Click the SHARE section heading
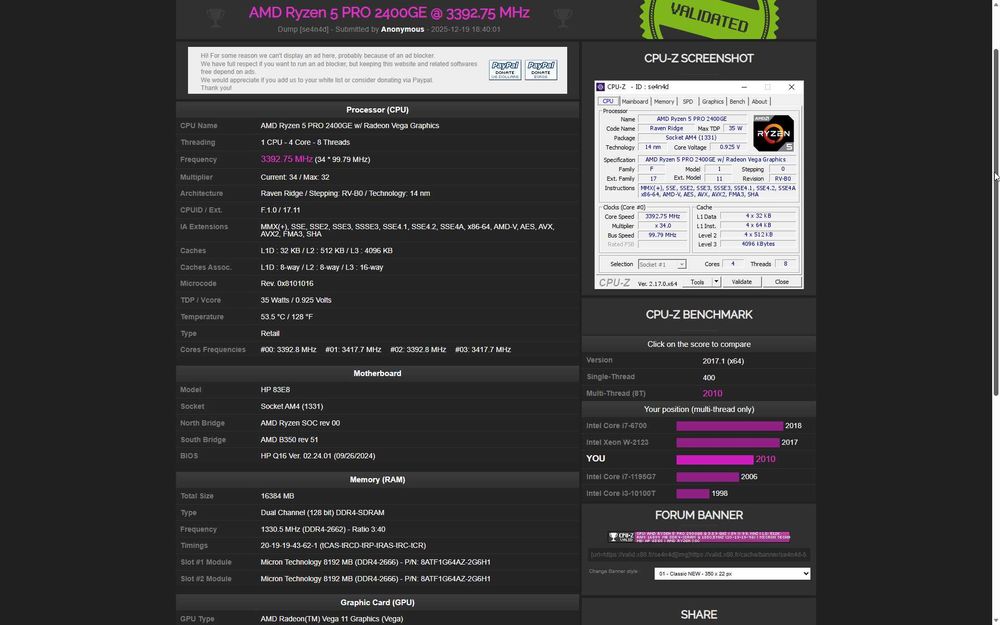 [x=698, y=615]
